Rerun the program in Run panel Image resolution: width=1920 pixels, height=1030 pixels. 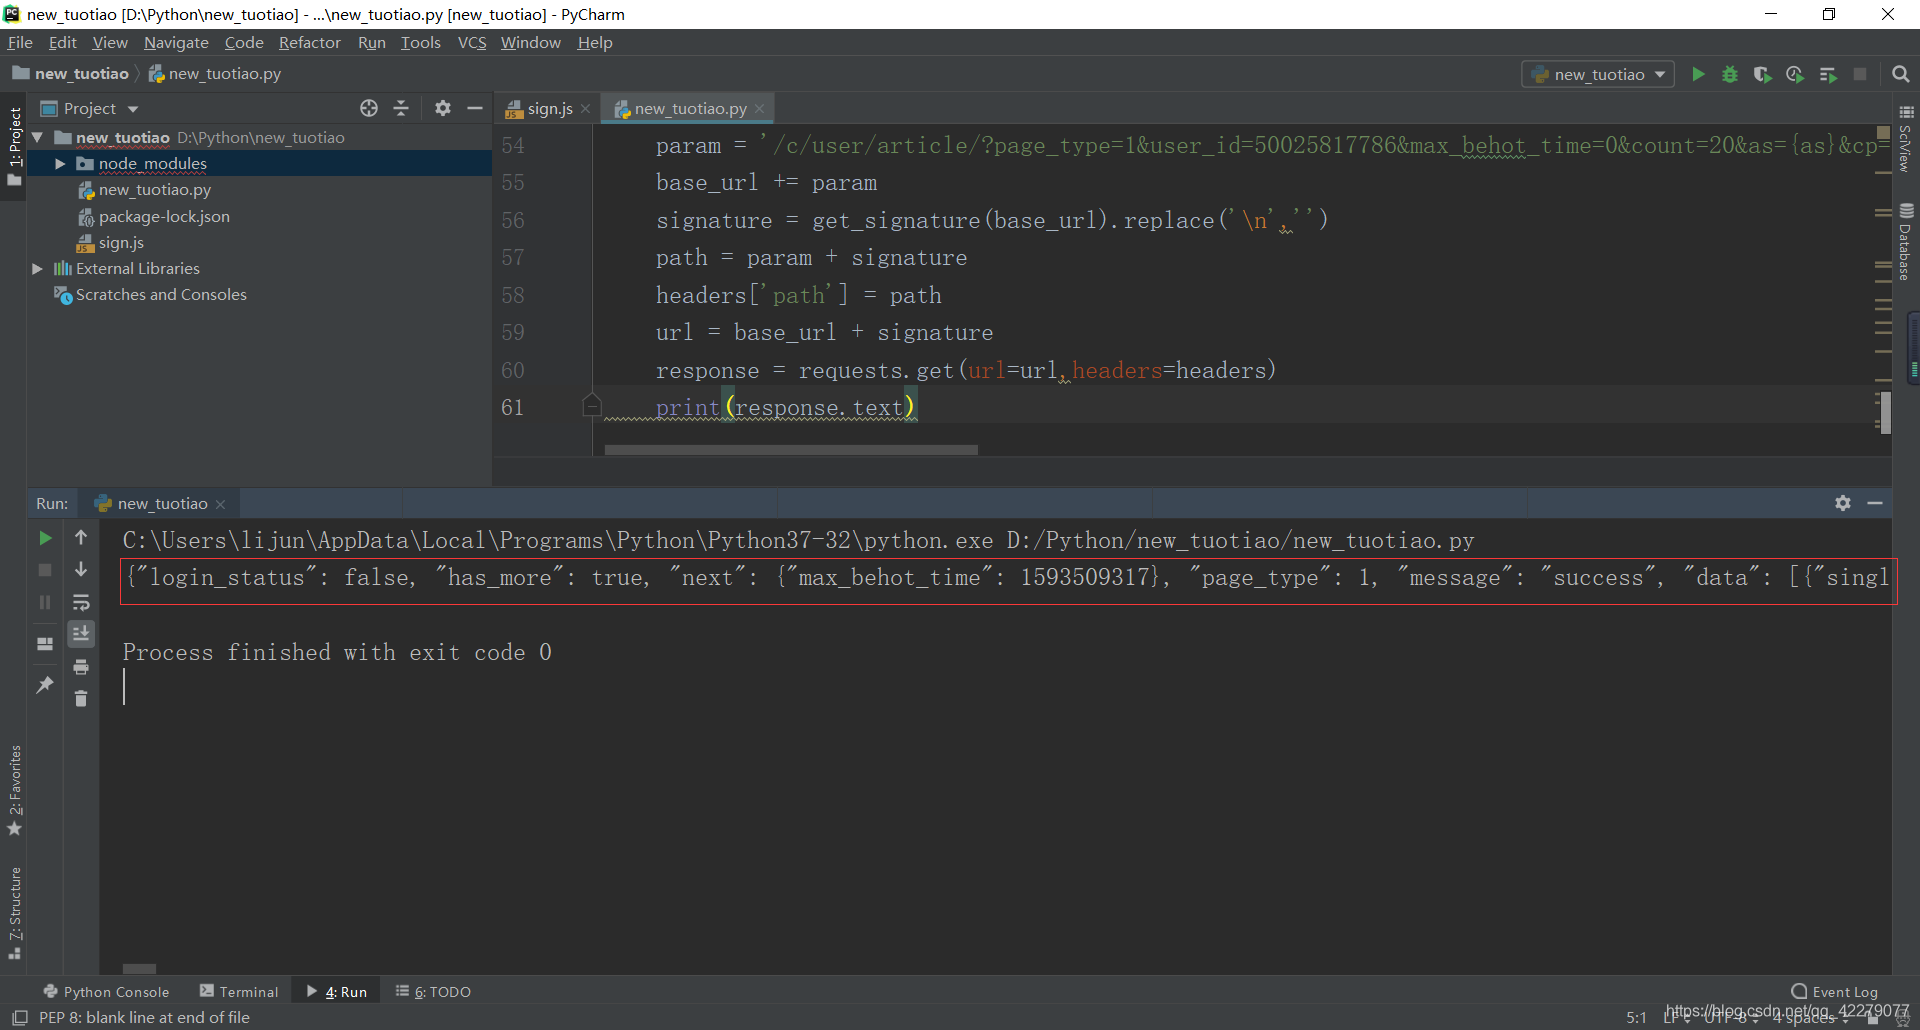coord(45,538)
